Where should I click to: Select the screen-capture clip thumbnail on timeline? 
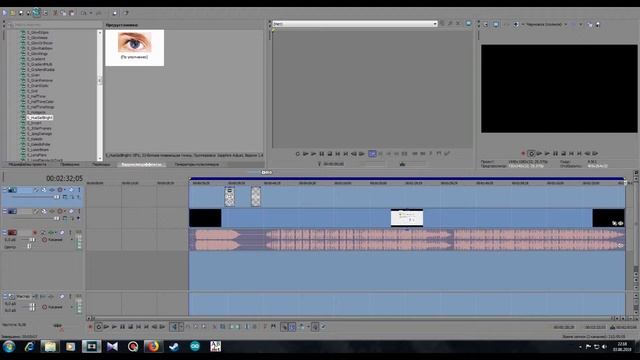[407, 218]
